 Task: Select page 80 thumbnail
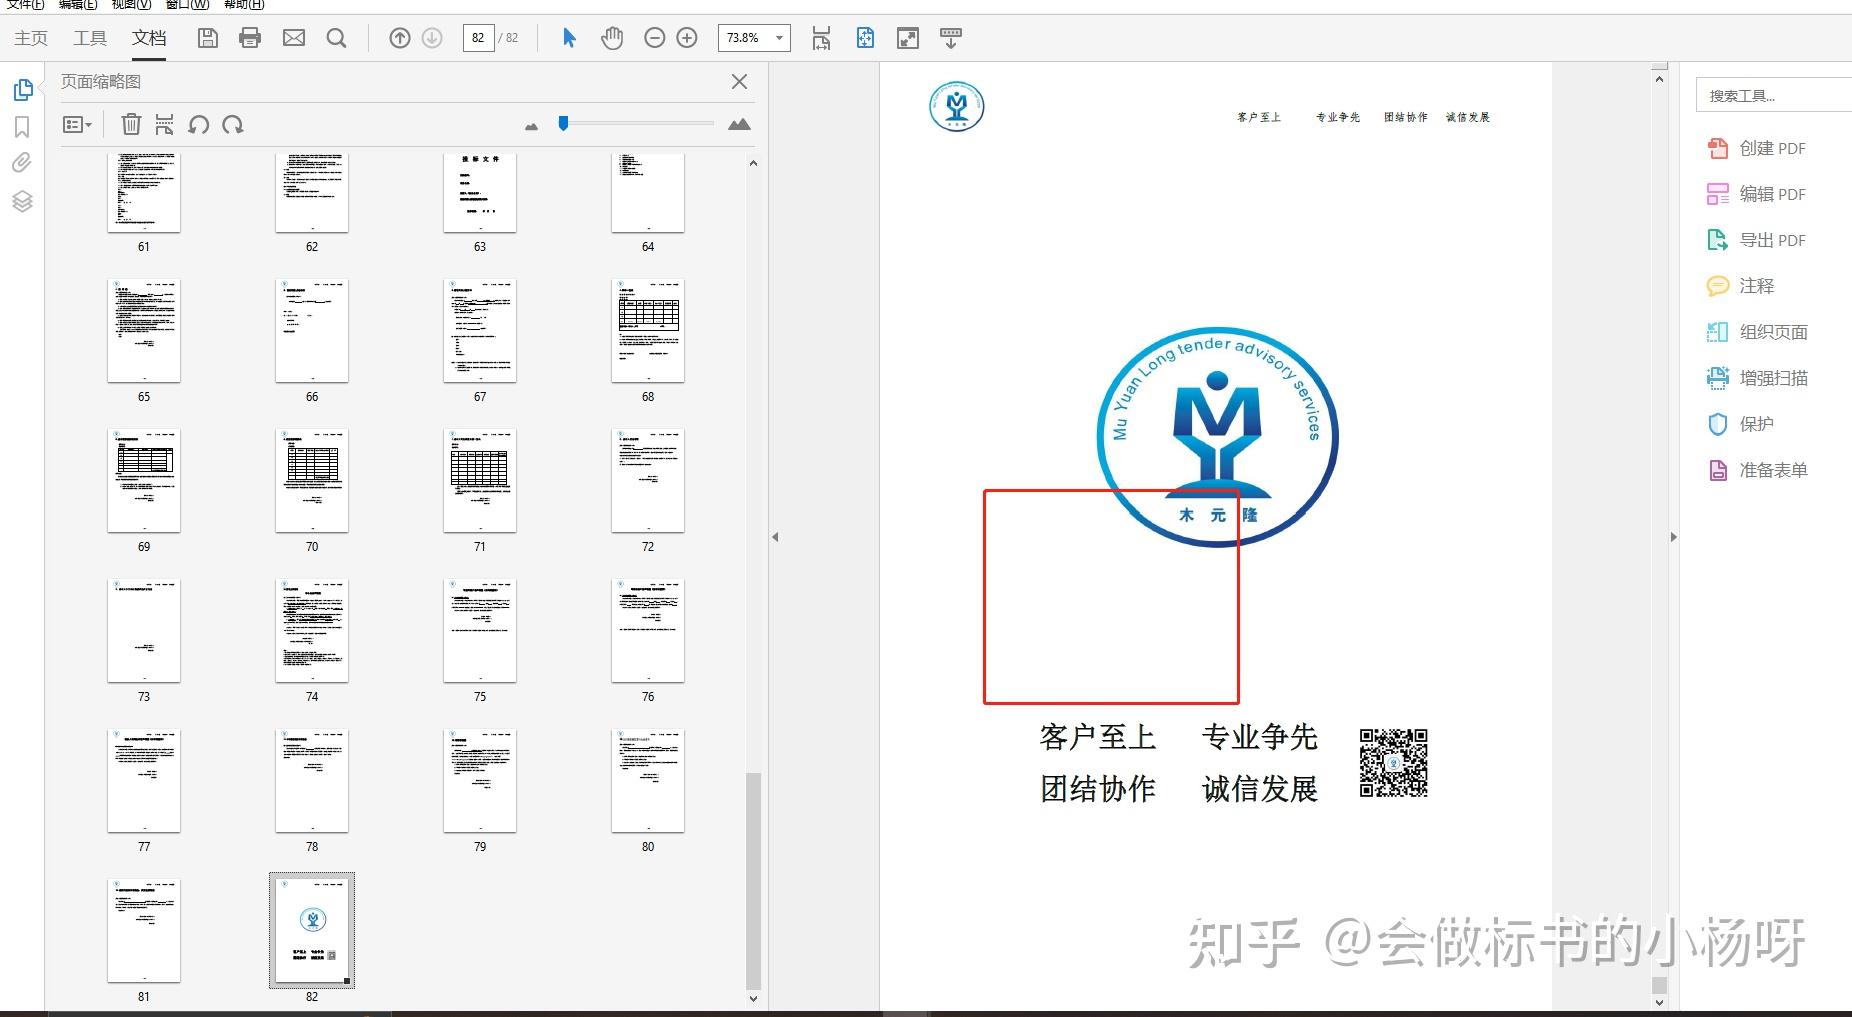pyautogui.click(x=648, y=781)
